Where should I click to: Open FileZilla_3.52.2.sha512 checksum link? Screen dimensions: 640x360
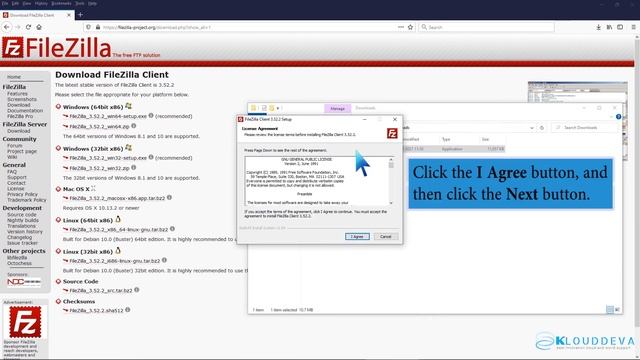96,310
